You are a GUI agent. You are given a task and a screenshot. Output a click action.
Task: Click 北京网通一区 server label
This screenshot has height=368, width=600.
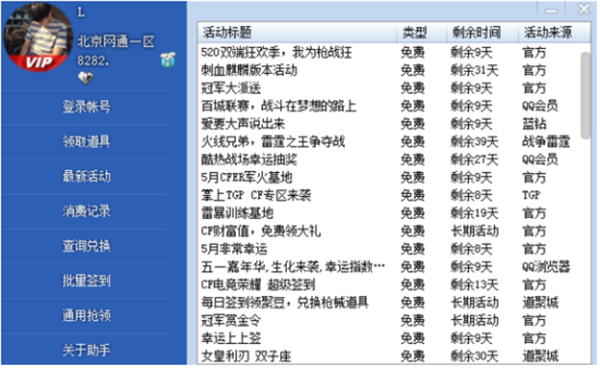tap(116, 41)
